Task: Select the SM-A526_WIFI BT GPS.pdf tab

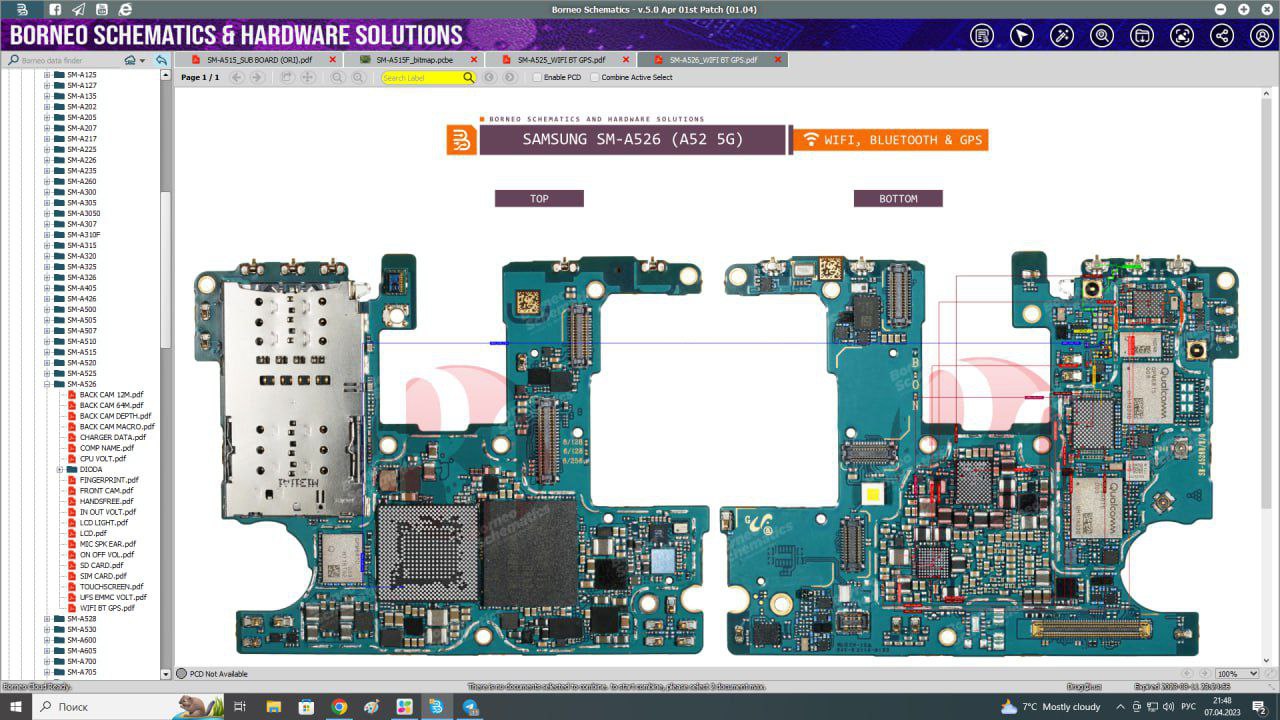Action: pyautogui.click(x=713, y=60)
